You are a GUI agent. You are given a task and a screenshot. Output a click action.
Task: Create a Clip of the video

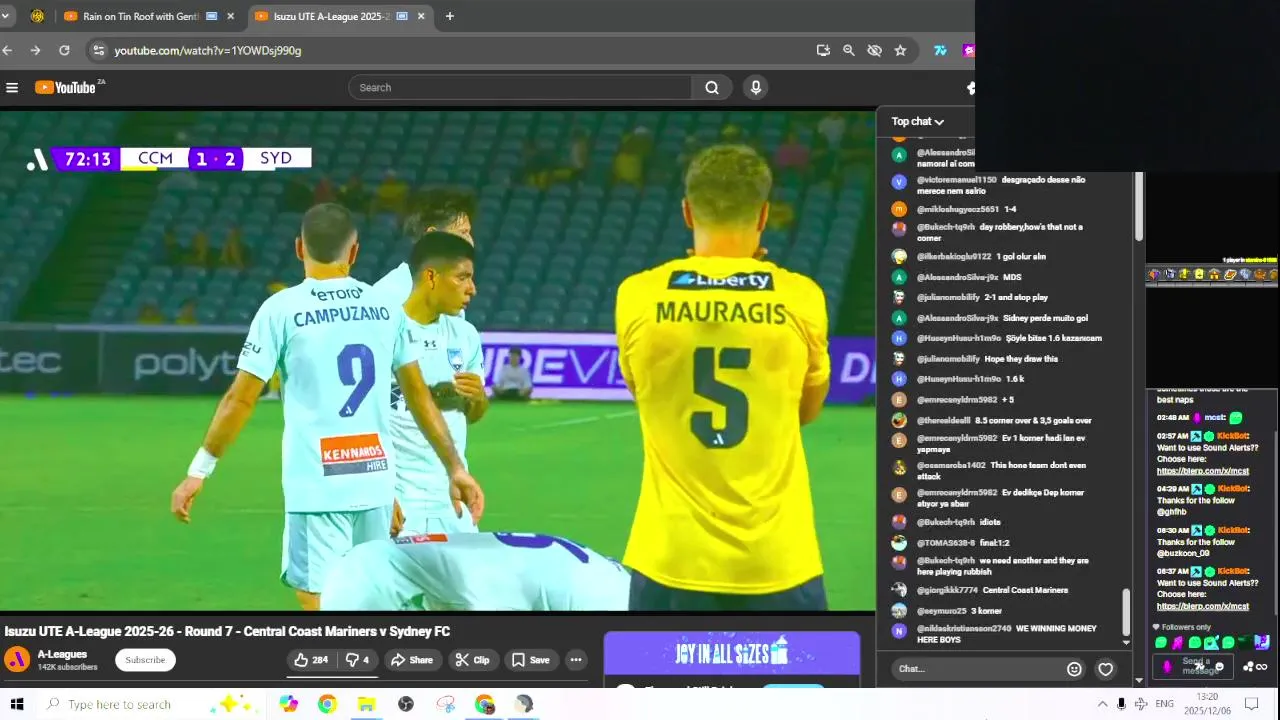tap(472, 660)
